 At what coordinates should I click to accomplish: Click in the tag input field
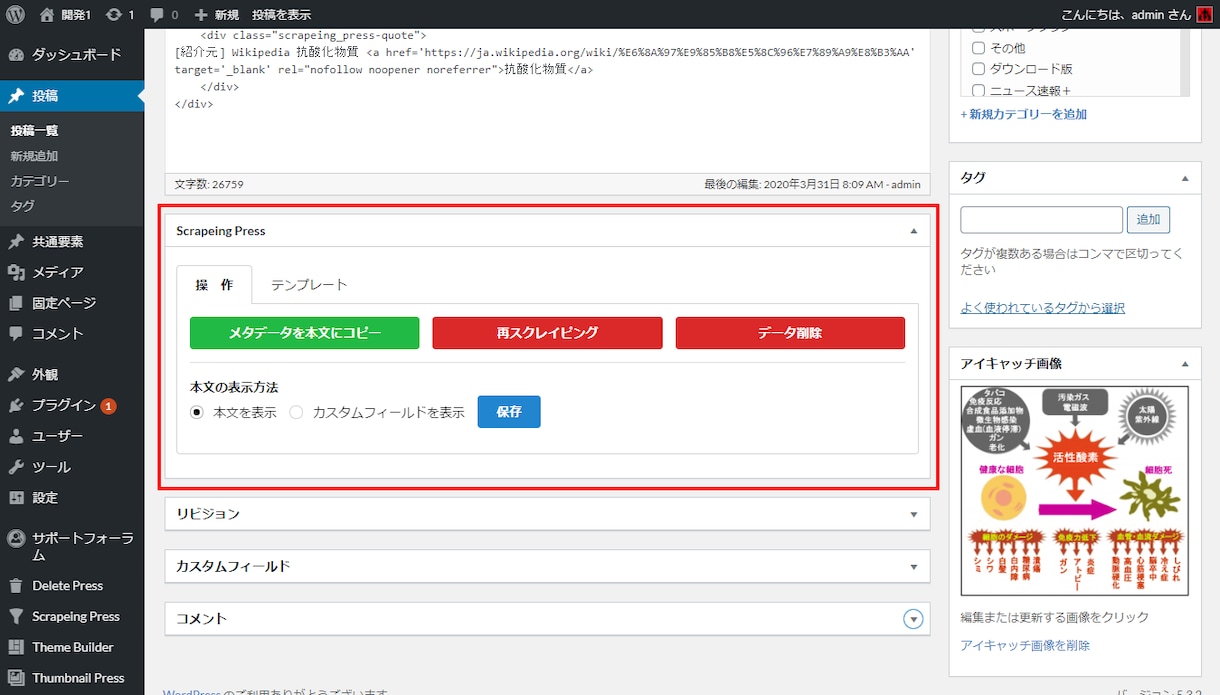[1042, 220]
